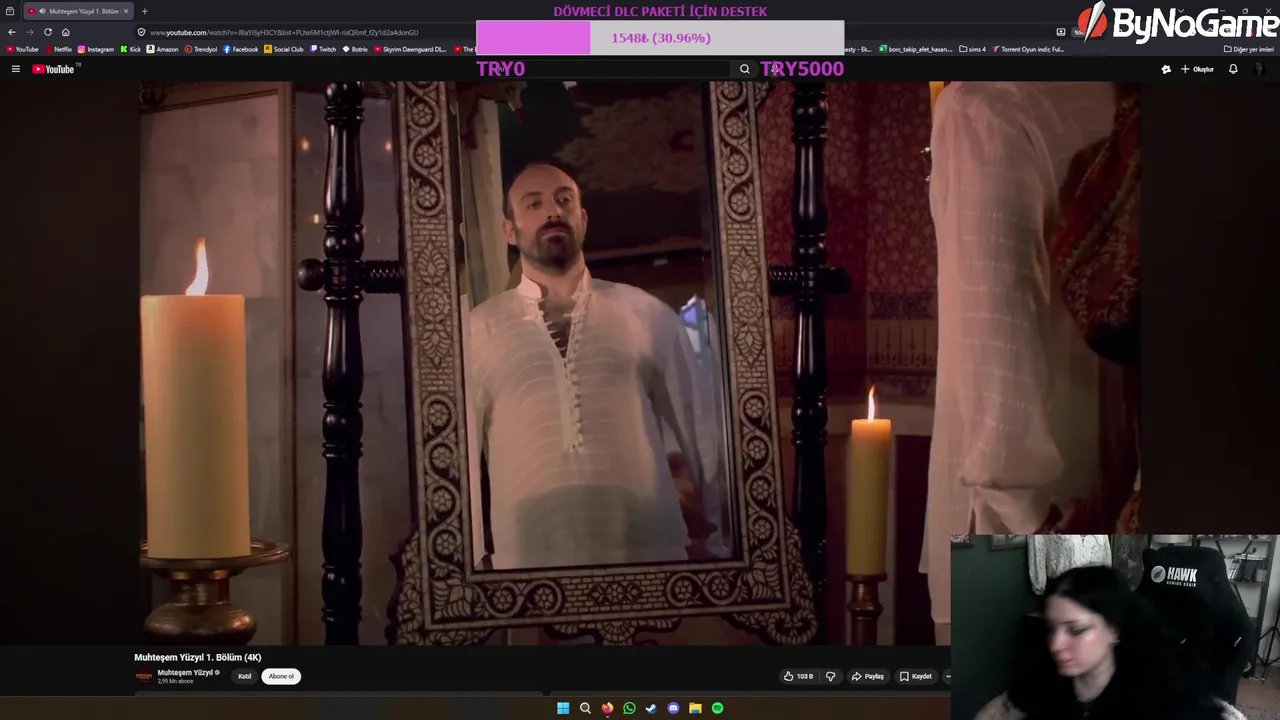Reload the current page
The image size is (1280, 720).
click(x=47, y=32)
